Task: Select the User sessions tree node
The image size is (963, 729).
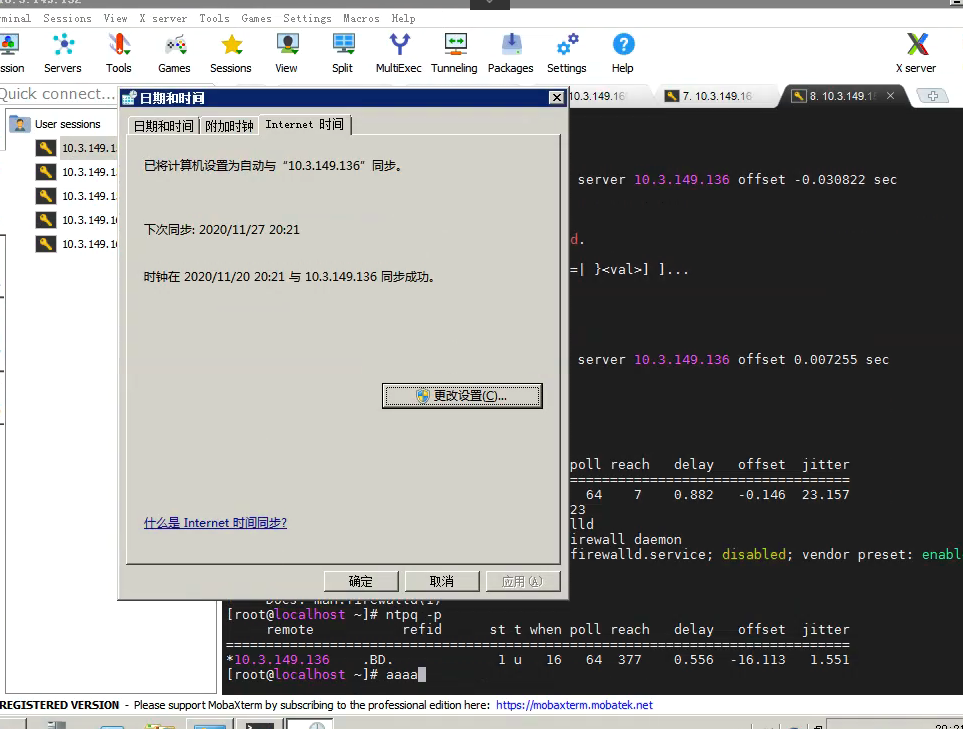Action: (x=68, y=124)
